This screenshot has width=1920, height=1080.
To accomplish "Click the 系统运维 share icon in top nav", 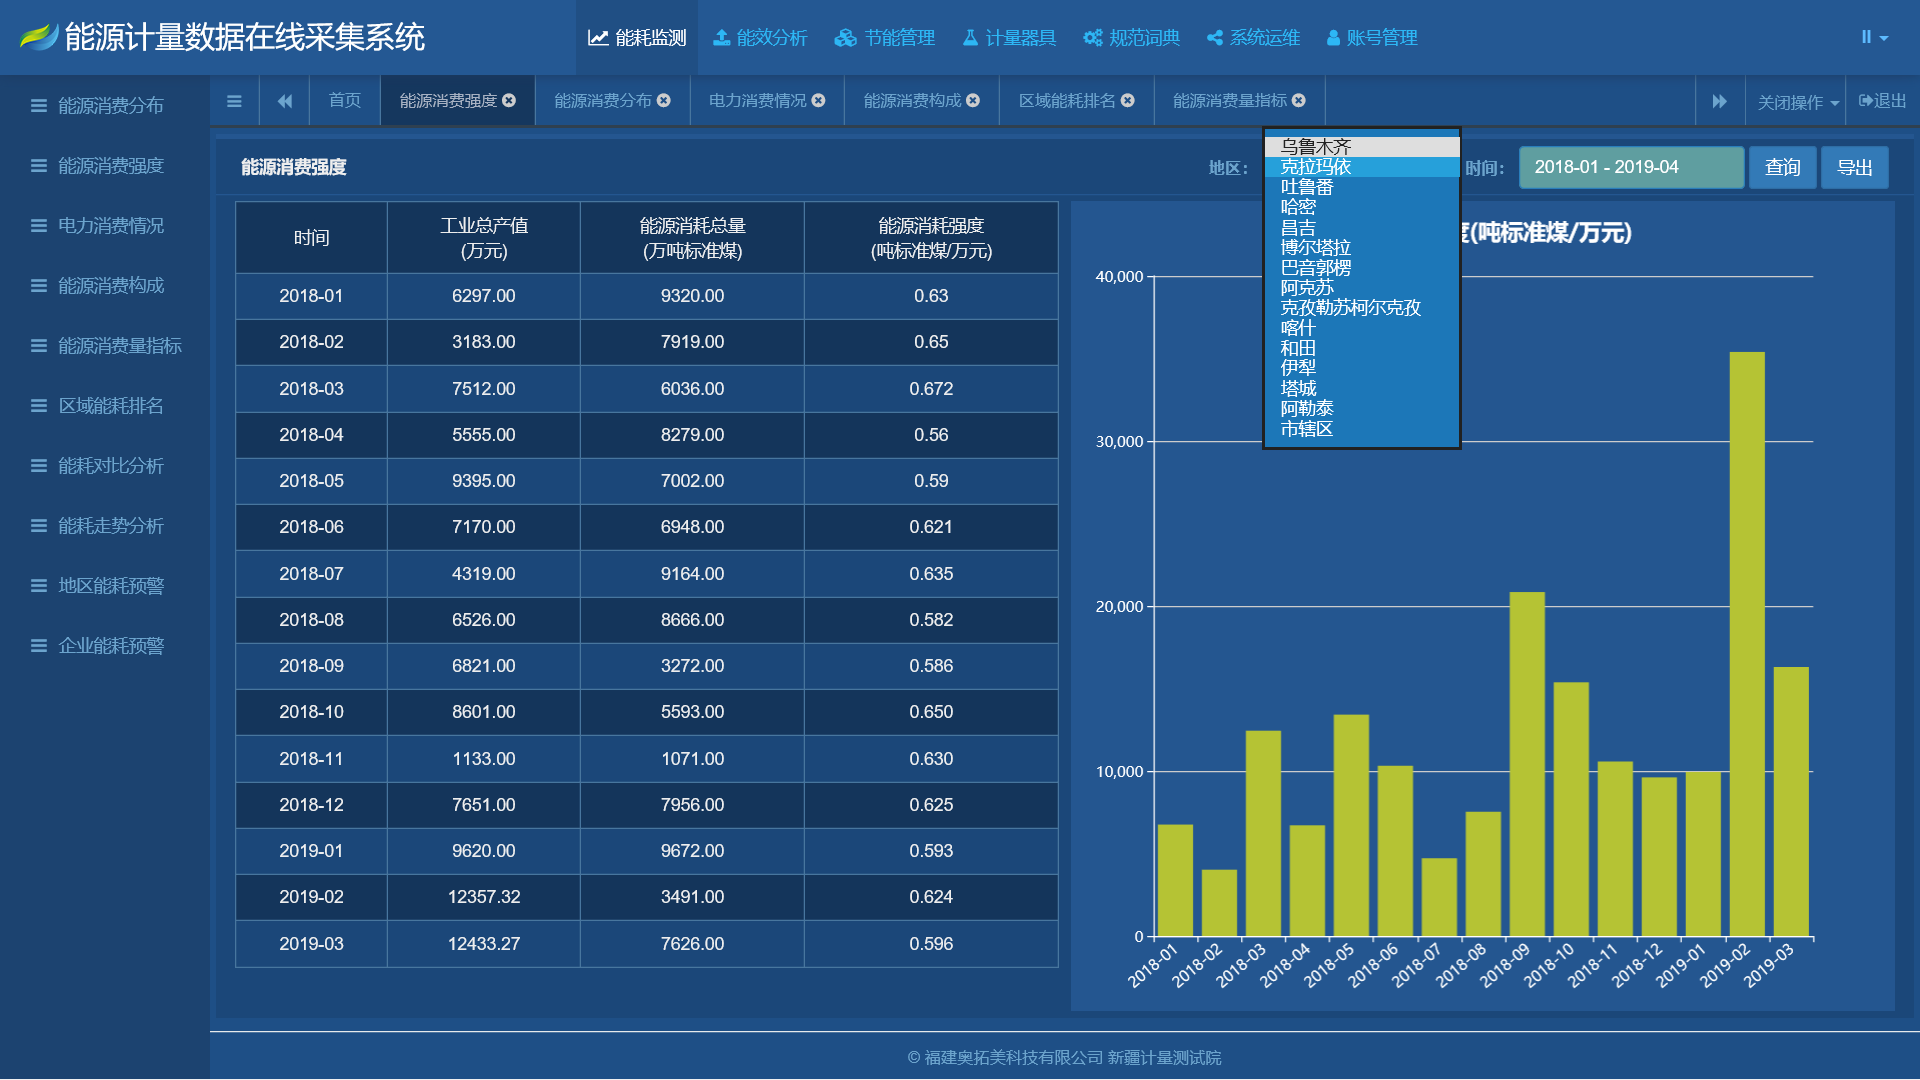I will coord(1215,38).
